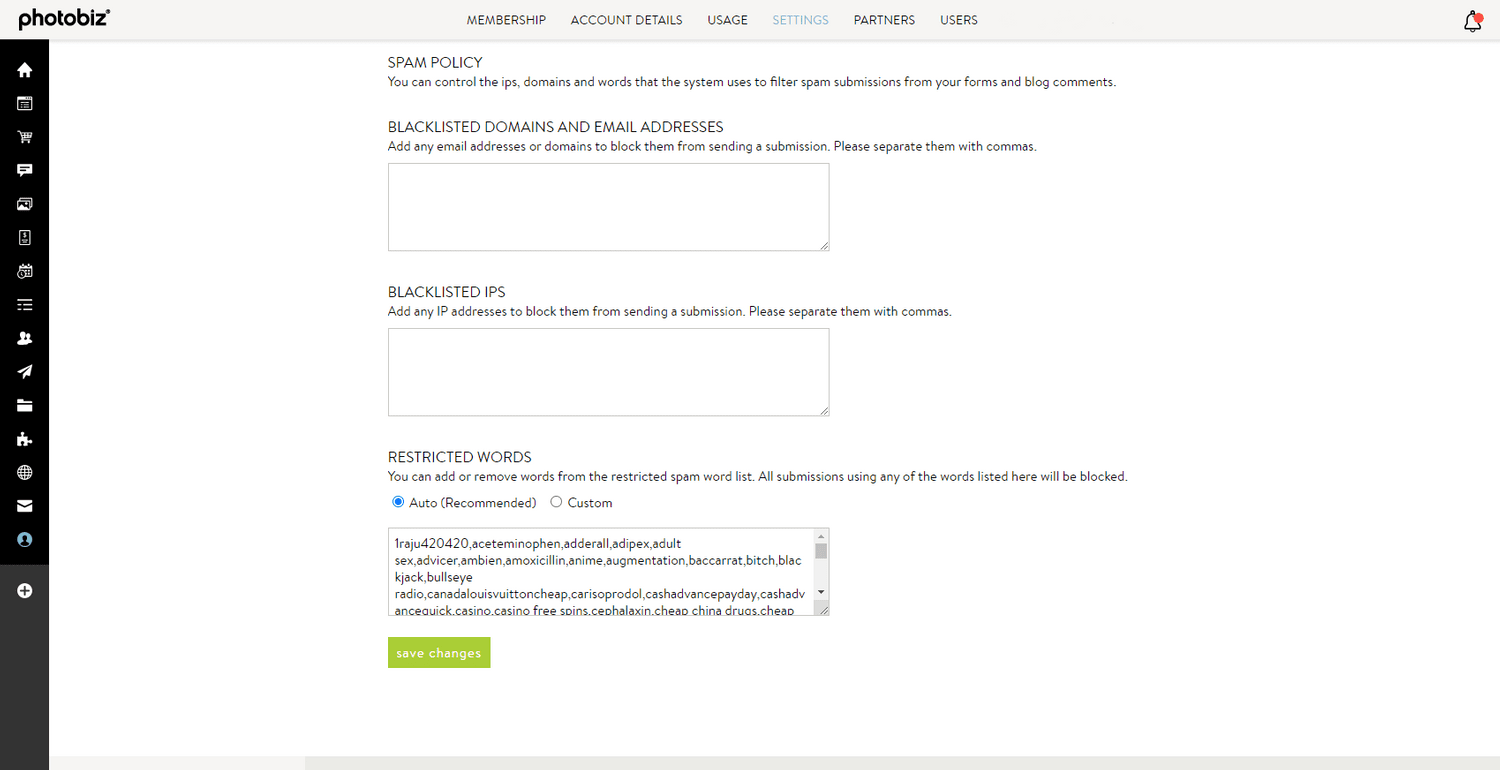
Task: Click the plus icon at sidebar bottom
Action: point(24,590)
